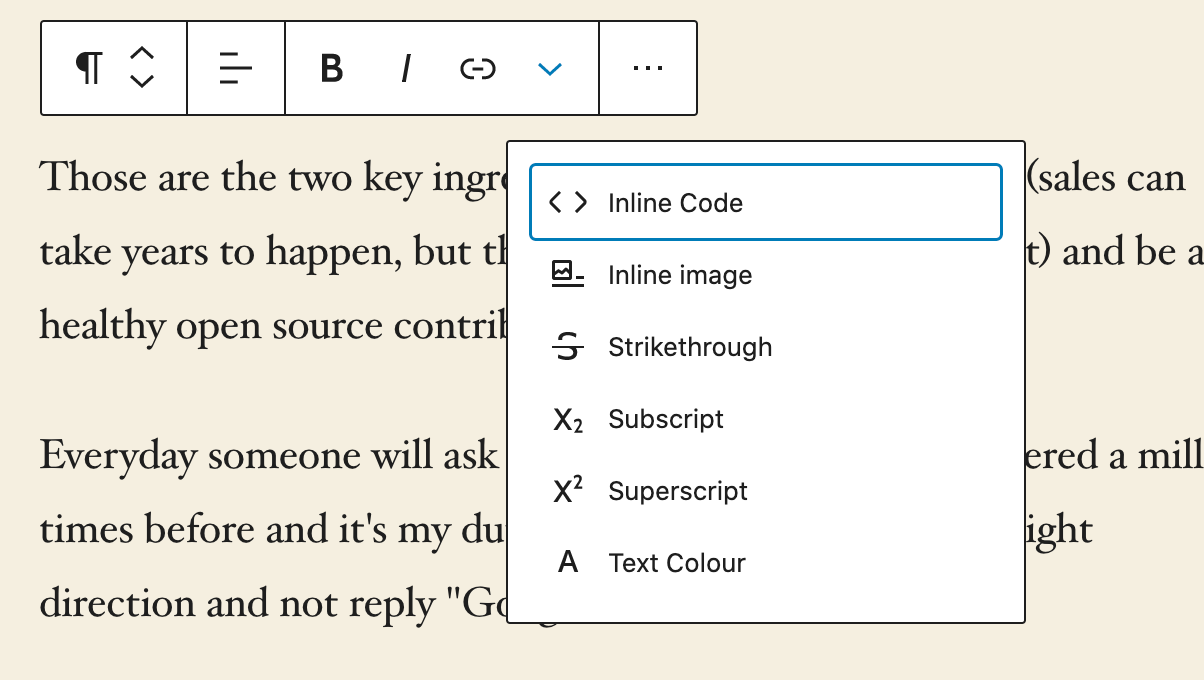Image resolution: width=1204 pixels, height=680 pixels.
Task: Click text "direction and not reply"
Action: (237, 603)
